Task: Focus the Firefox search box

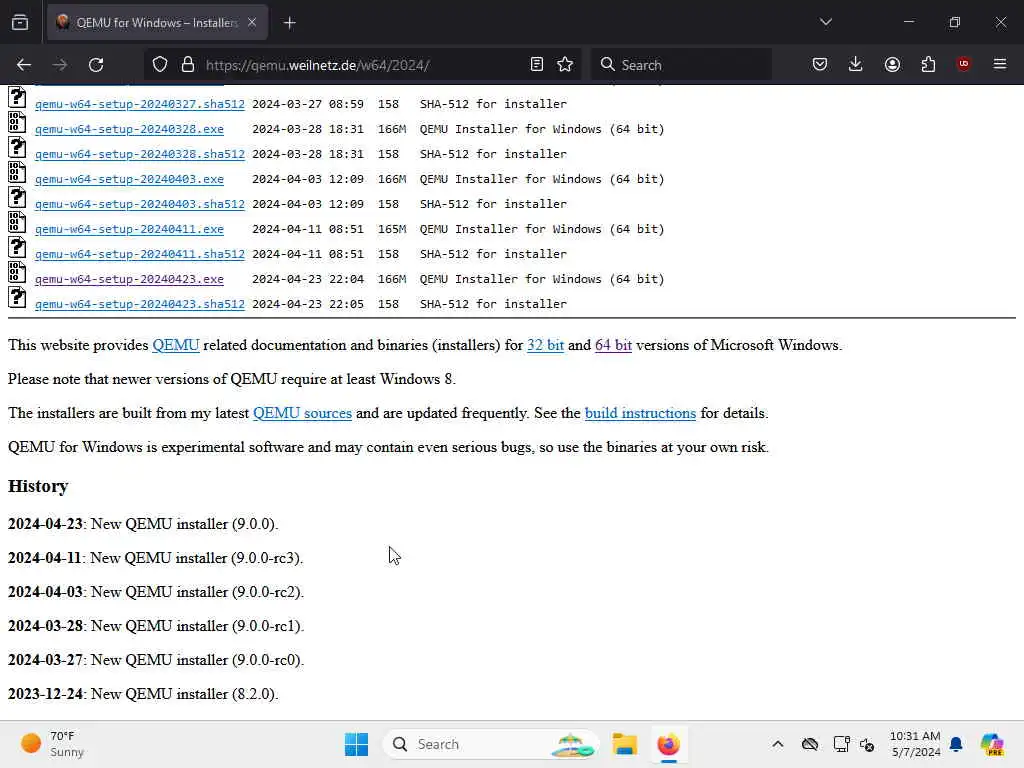Action: (682, 65)
